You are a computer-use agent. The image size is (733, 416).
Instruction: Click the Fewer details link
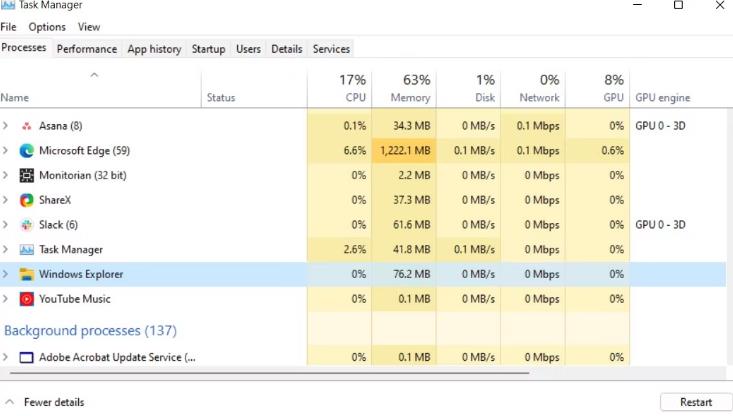[x=54, y=402]
